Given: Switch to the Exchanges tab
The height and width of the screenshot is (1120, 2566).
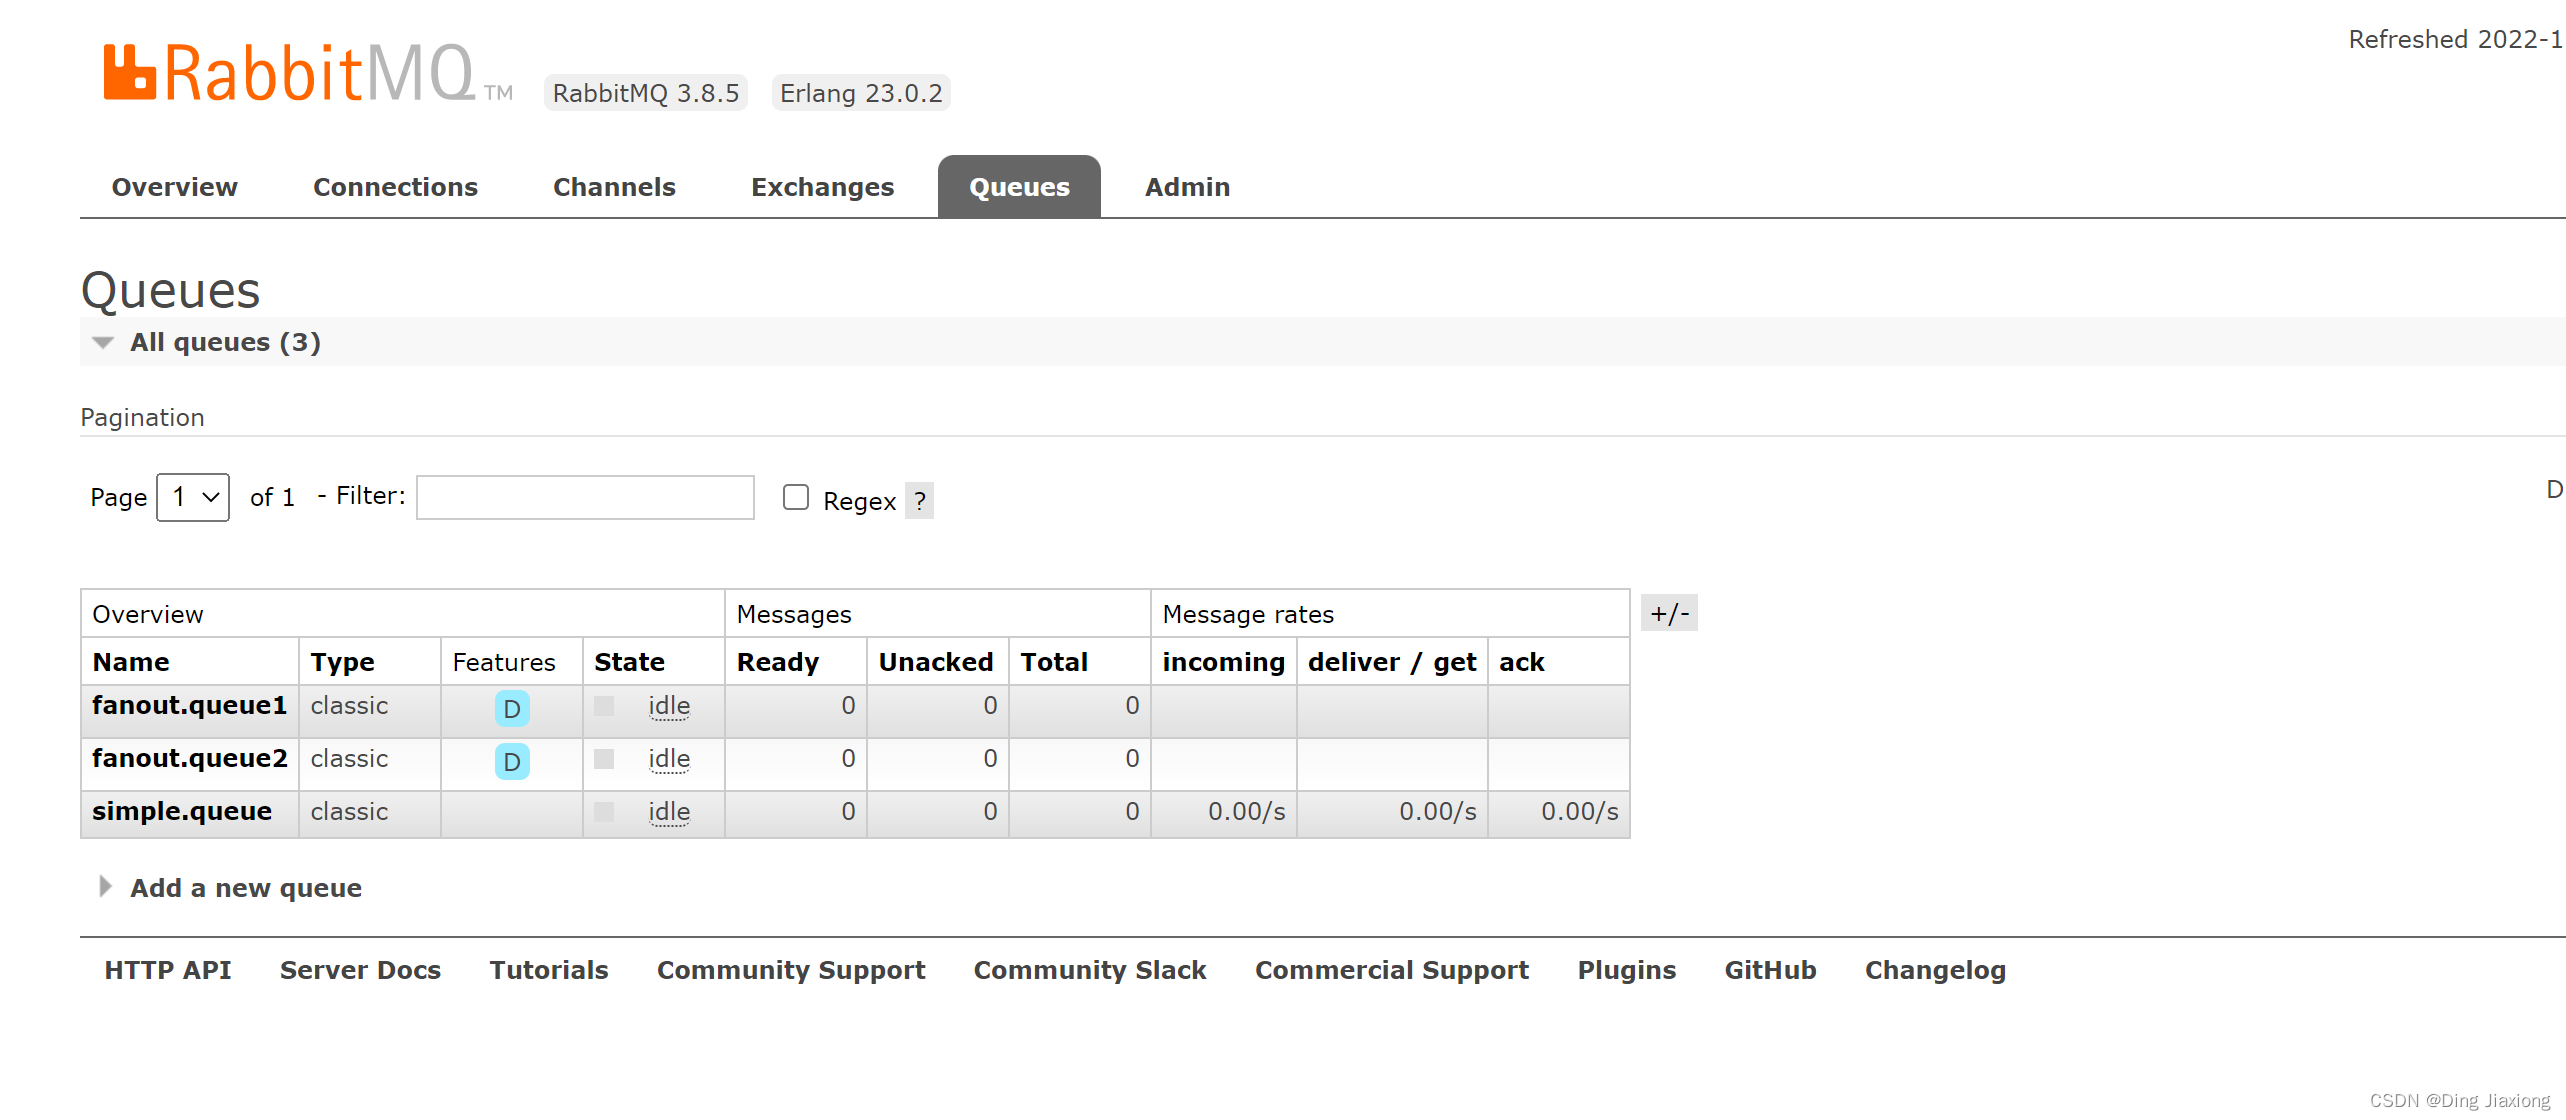Looking at the screenshot, I should click(x=822, y=187).
